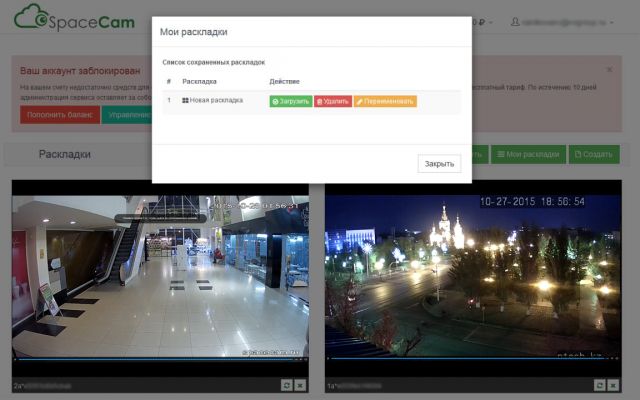Click Загрузить to load saved layout
Screen dimensions: 640x400
point(290,101)
